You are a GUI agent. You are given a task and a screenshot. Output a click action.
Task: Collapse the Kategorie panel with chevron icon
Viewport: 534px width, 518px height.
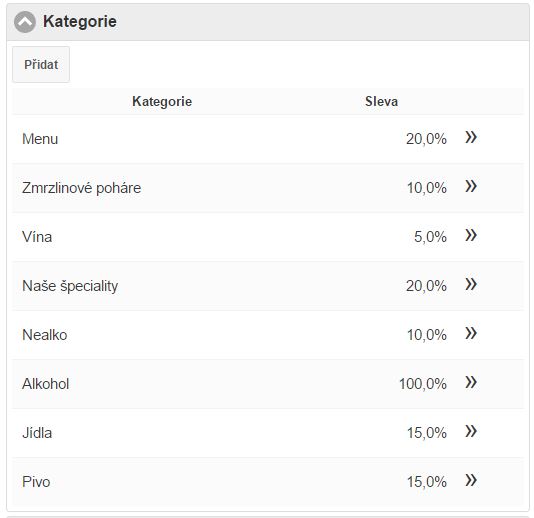click(x=25, y=22)
